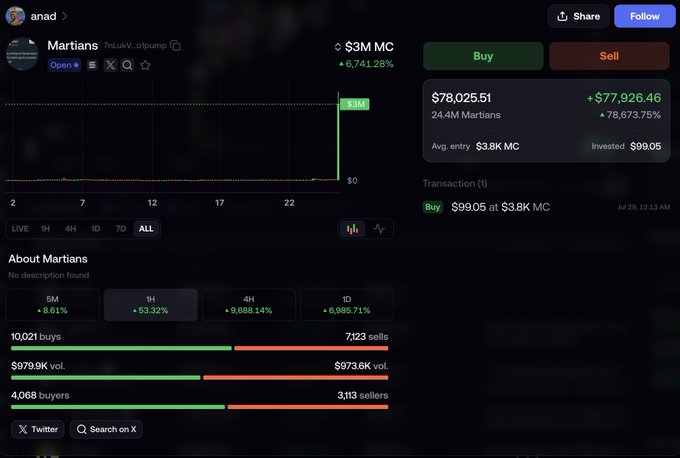This screenshot has height=458, width=680.
Task: Click the buyers versus sellers ratio bar
Action: click(x=199, y=407)
